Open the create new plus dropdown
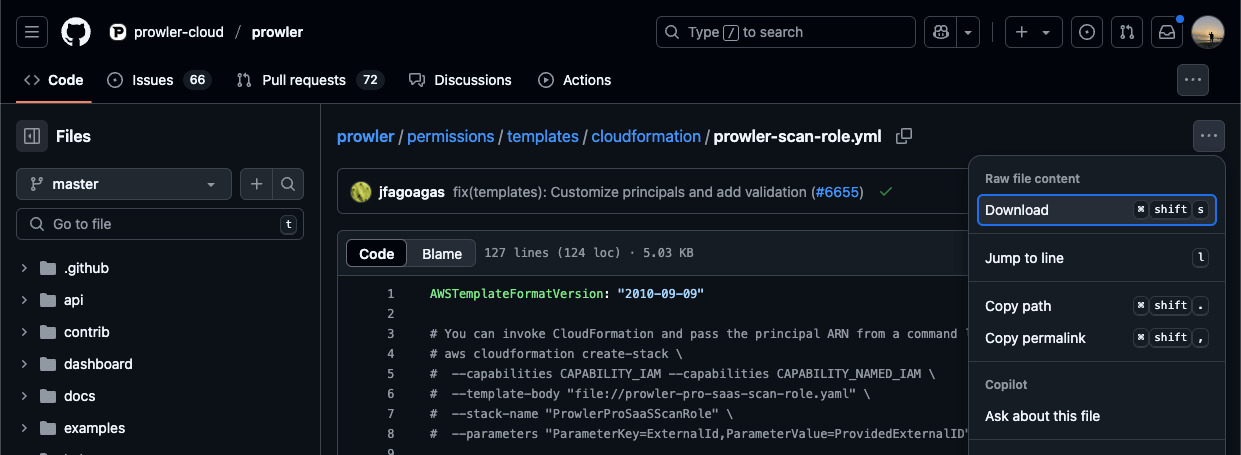This screenshot has width=1241, height=455. click(x=1033, y=32)
